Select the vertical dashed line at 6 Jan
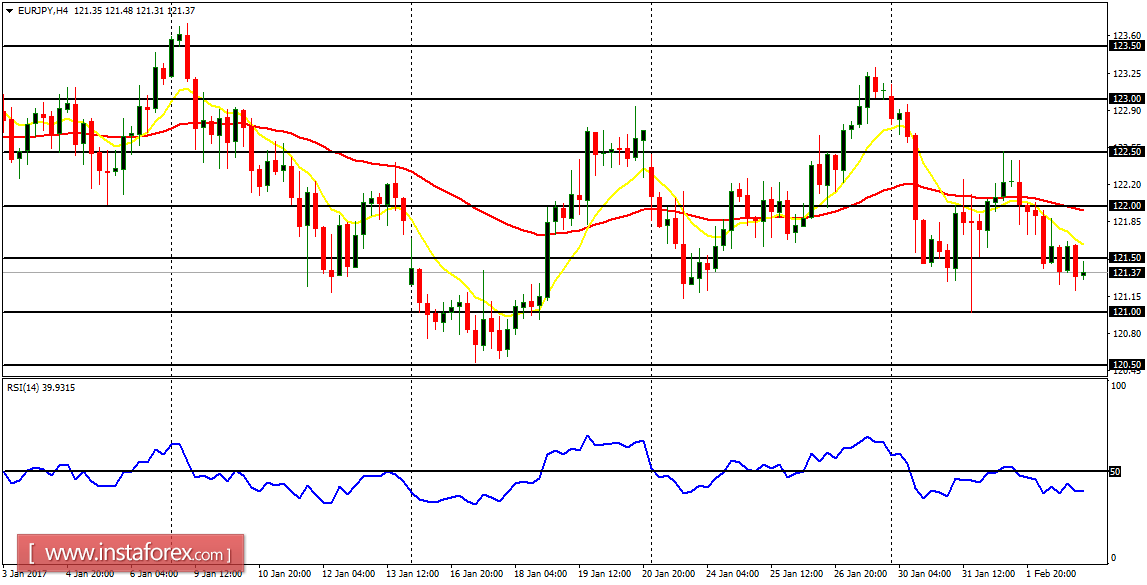 (x=172, y=200)
